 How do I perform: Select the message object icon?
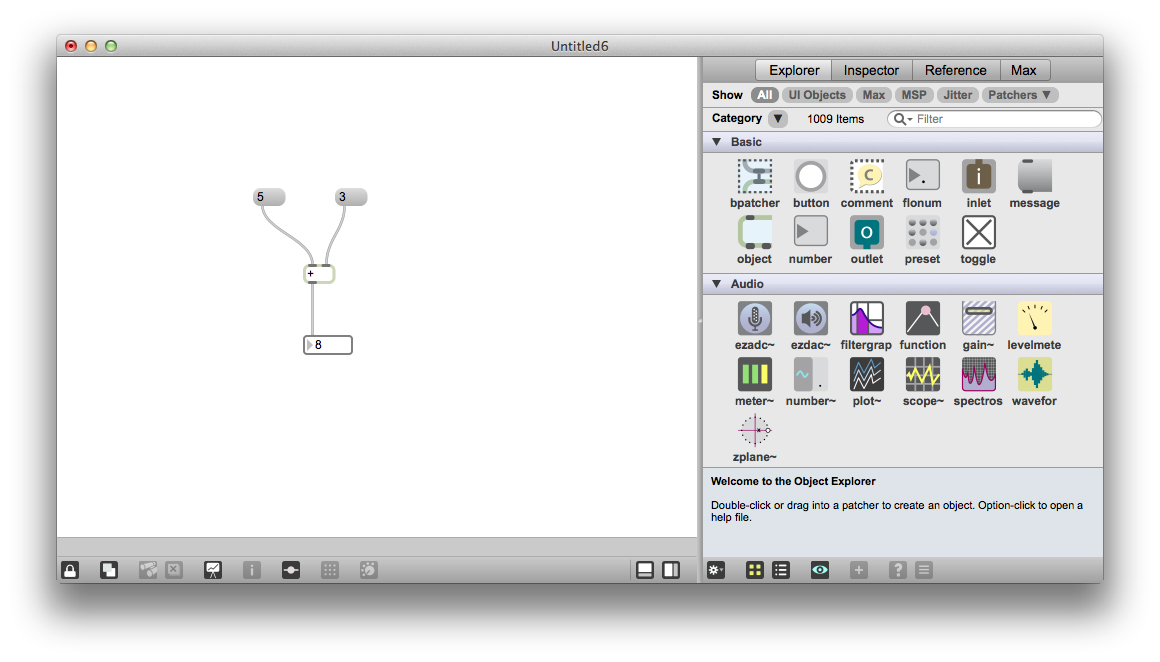1034,177
